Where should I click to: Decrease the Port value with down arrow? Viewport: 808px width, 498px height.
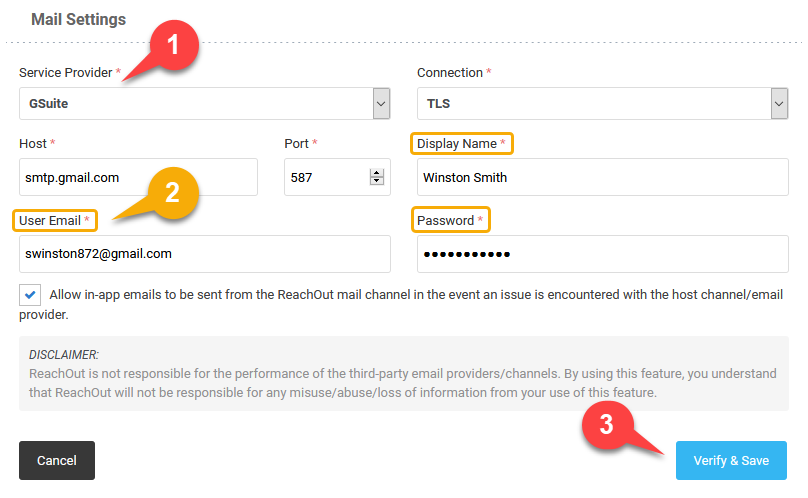[377, 181]
